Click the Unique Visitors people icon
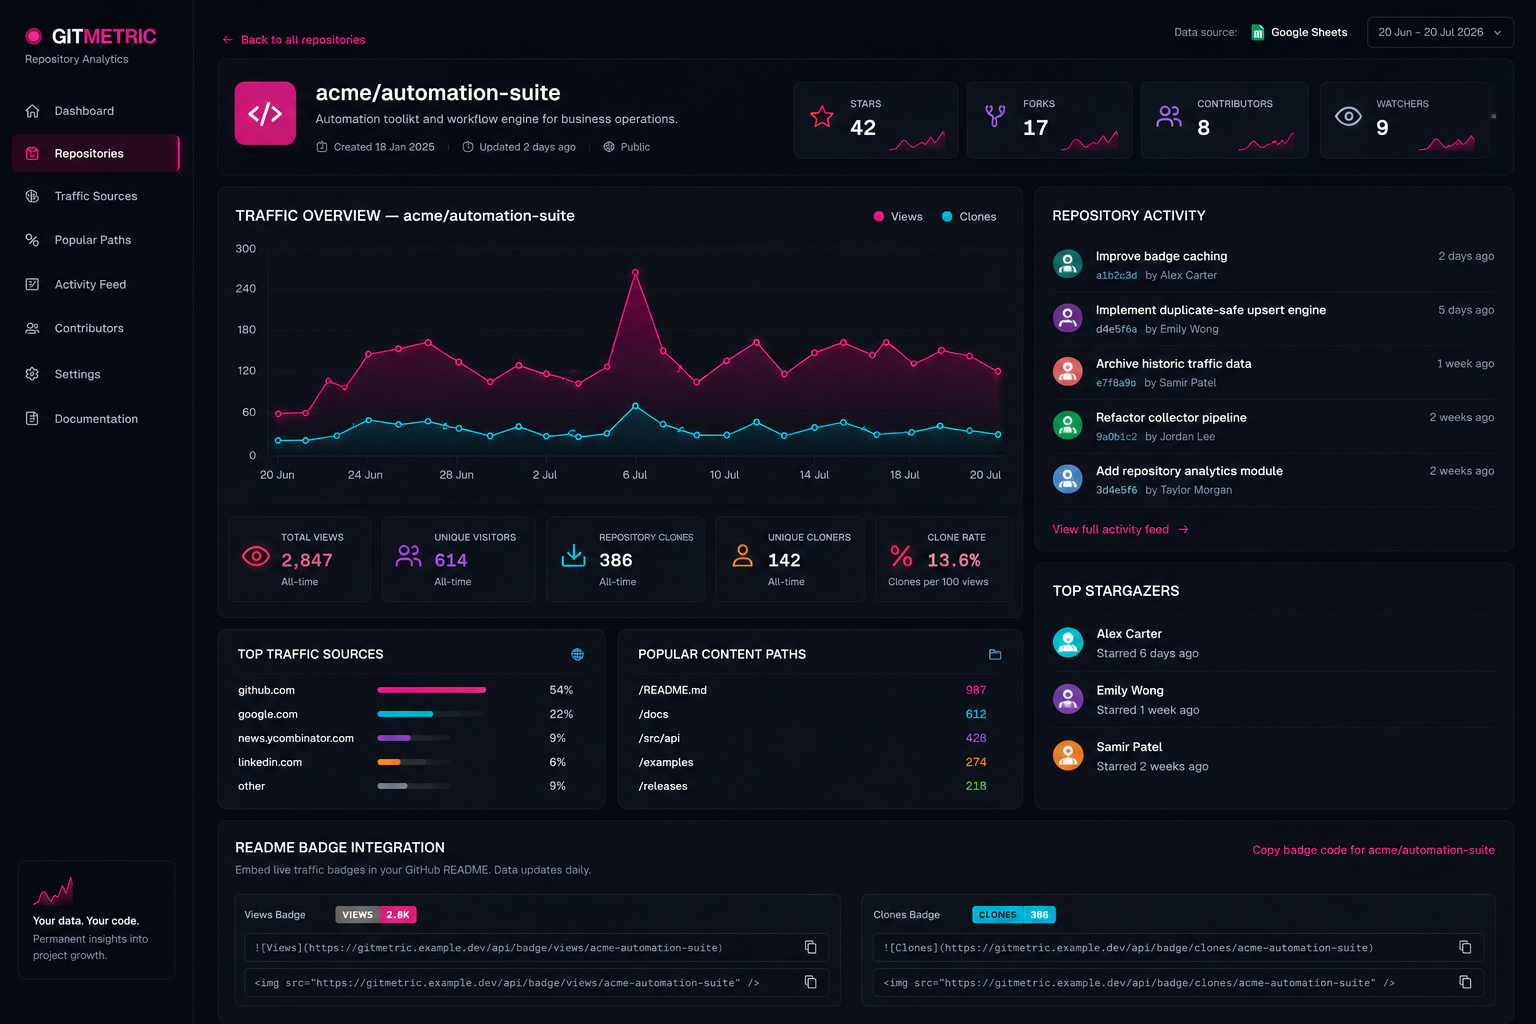The width and height of the screenshot is (1536, 1024). tap(408, 556)
